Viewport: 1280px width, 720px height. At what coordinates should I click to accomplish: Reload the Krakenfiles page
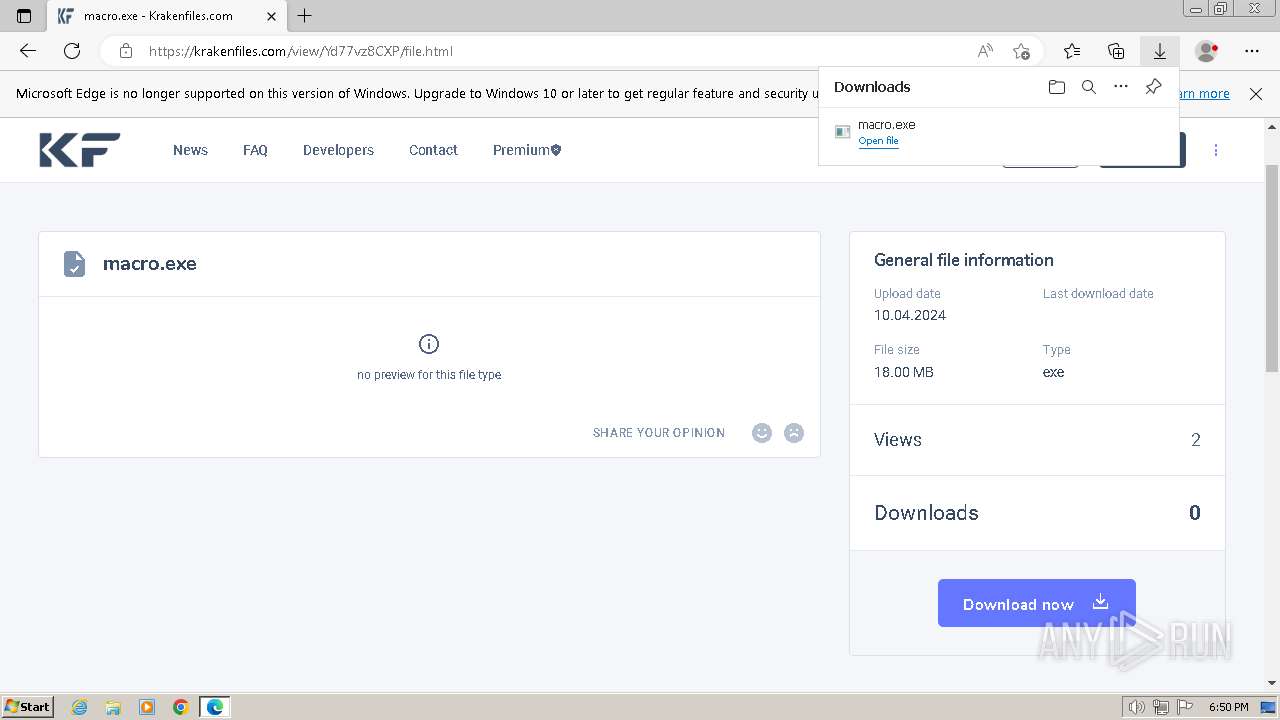[72, 51]
